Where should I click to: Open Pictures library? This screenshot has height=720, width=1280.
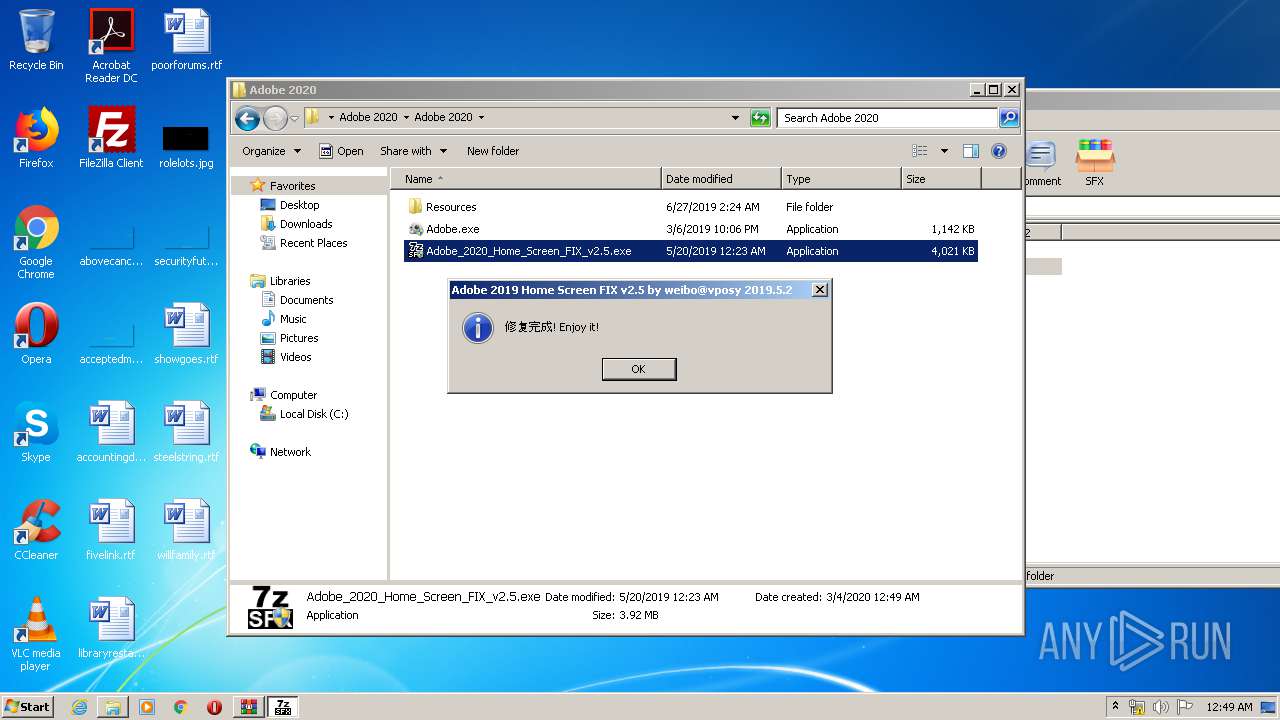(x=299, y=338)
